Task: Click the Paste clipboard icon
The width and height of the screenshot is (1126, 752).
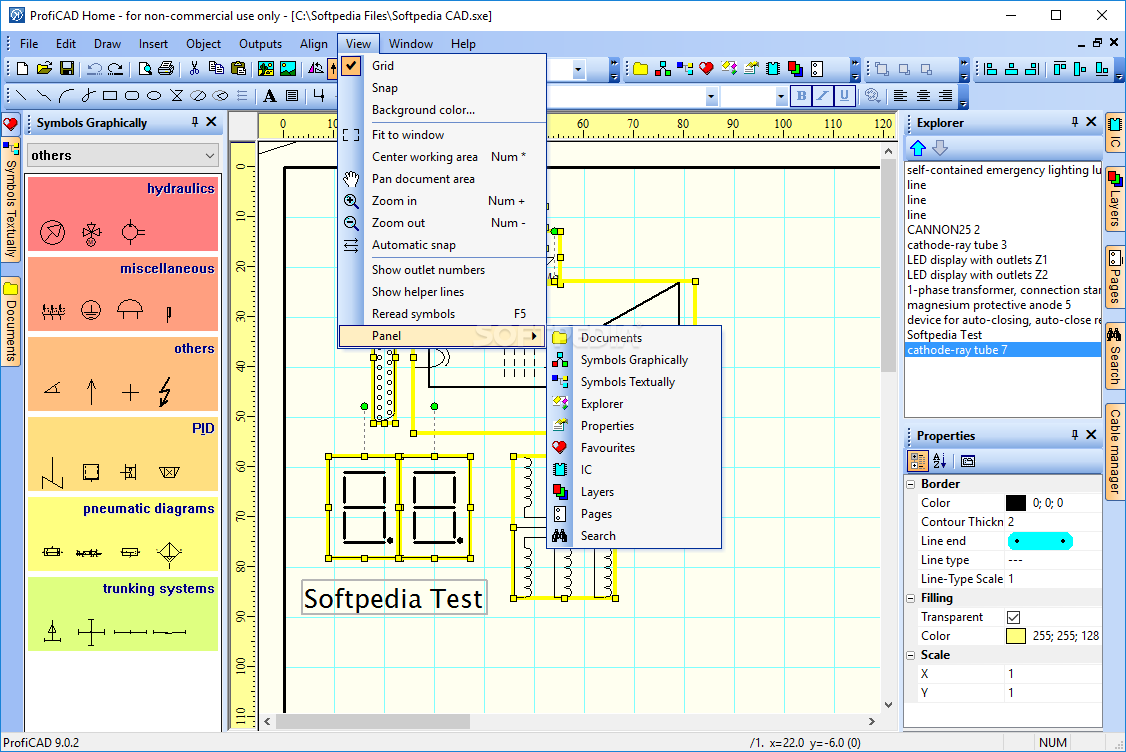Action: (238, 68)
